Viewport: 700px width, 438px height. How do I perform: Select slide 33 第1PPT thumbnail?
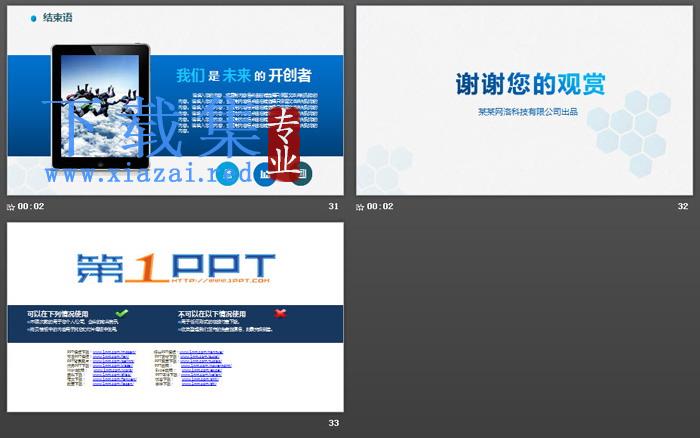coord(175,317)
